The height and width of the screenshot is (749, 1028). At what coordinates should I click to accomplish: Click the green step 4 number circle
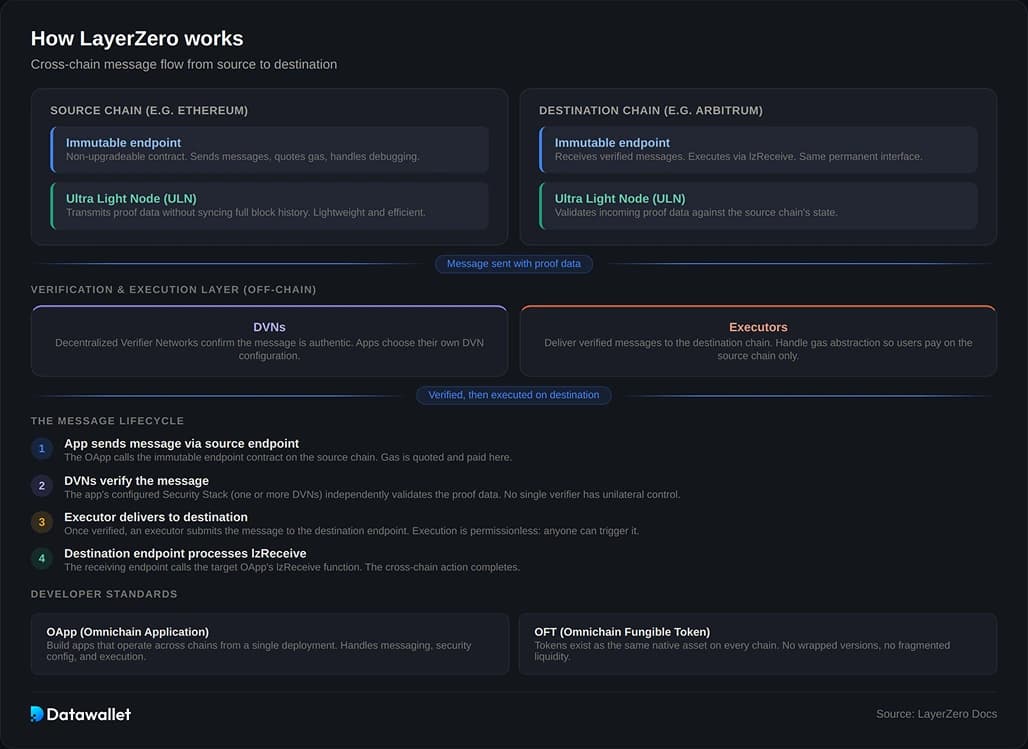pos(41,558)
